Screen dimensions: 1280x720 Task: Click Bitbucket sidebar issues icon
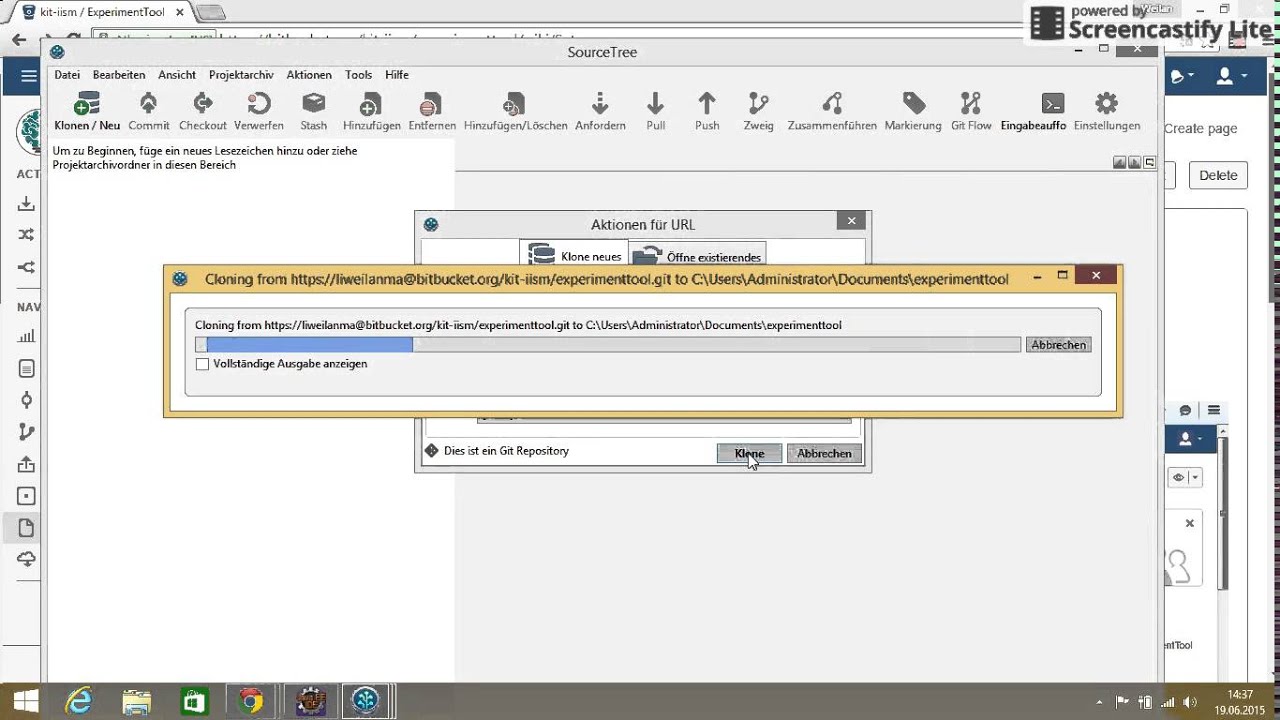[26, 496]
